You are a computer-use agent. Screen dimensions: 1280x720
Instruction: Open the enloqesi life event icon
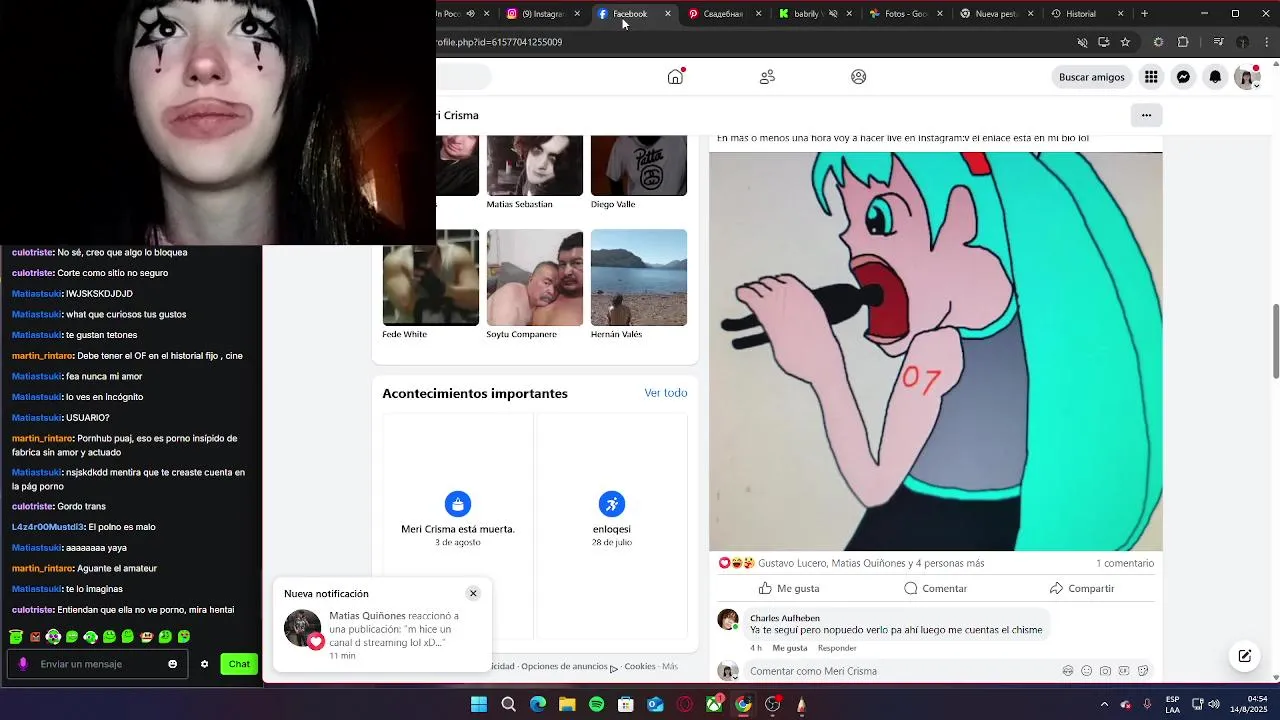click(612, 504)
